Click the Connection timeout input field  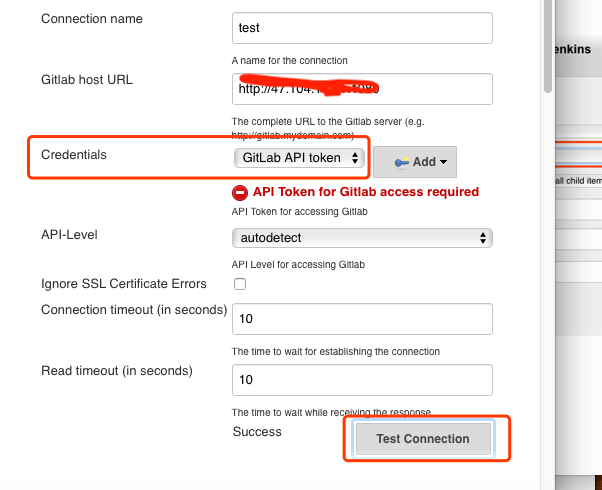point(362,320)
